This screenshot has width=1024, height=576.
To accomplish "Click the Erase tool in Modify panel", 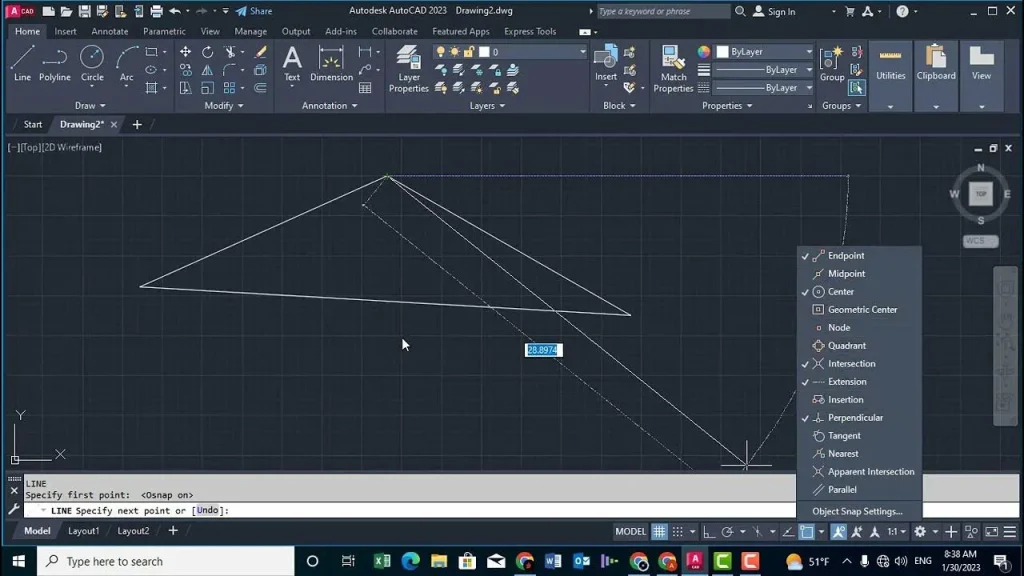I will pos(261,52).
